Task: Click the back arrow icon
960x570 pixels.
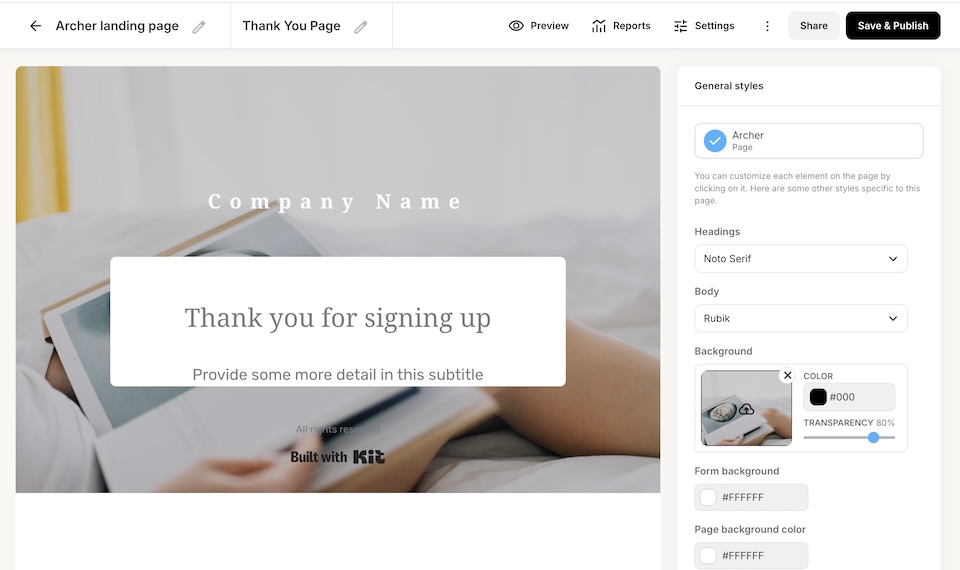Action: (x=36, y=26)
